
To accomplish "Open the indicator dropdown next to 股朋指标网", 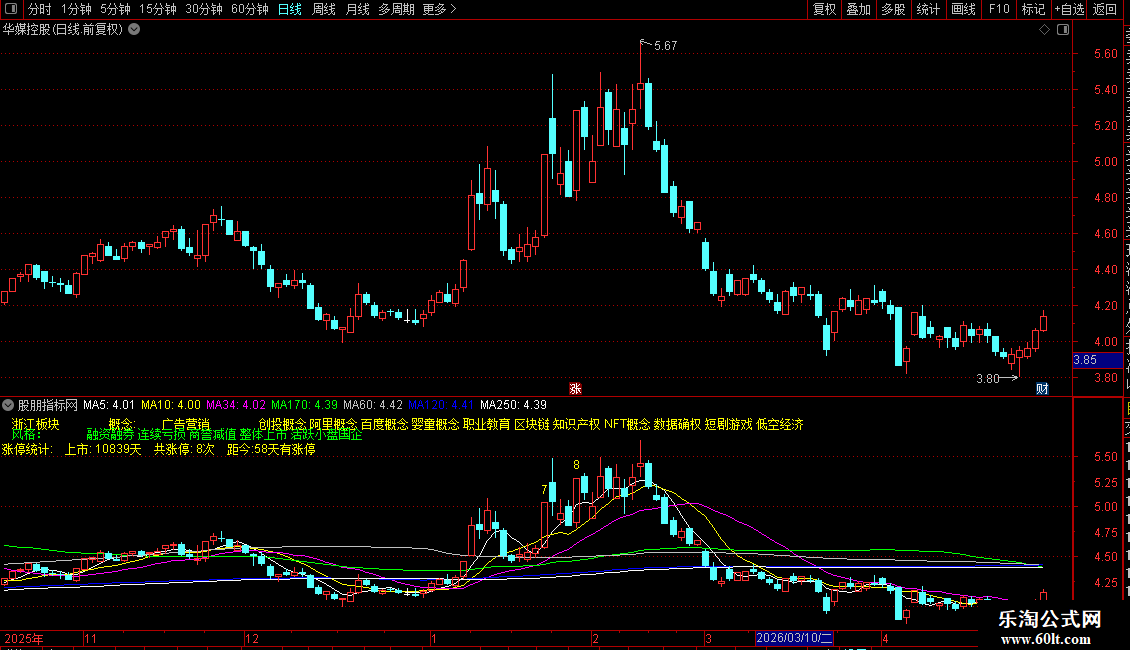I will (x=8, y=405).
